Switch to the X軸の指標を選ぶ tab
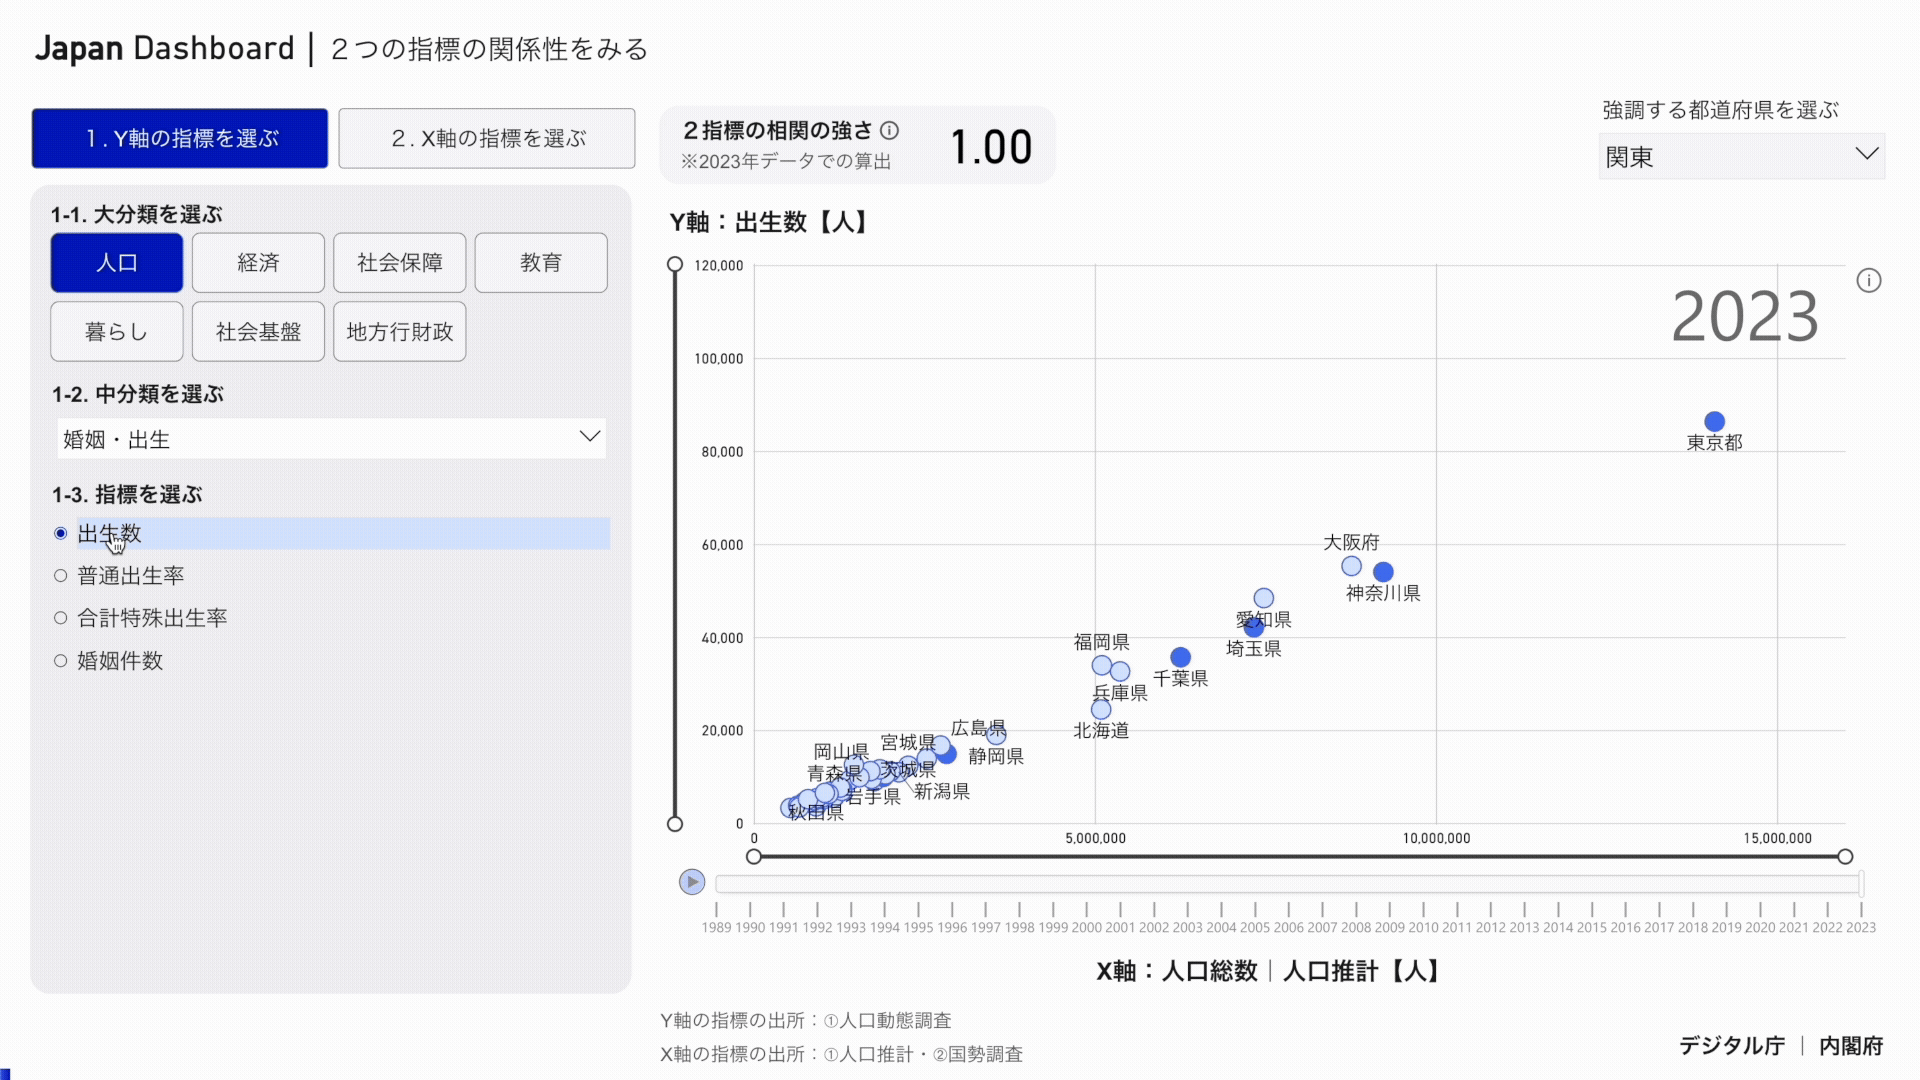This screenshot has height=1080, width=1920. 487,138
